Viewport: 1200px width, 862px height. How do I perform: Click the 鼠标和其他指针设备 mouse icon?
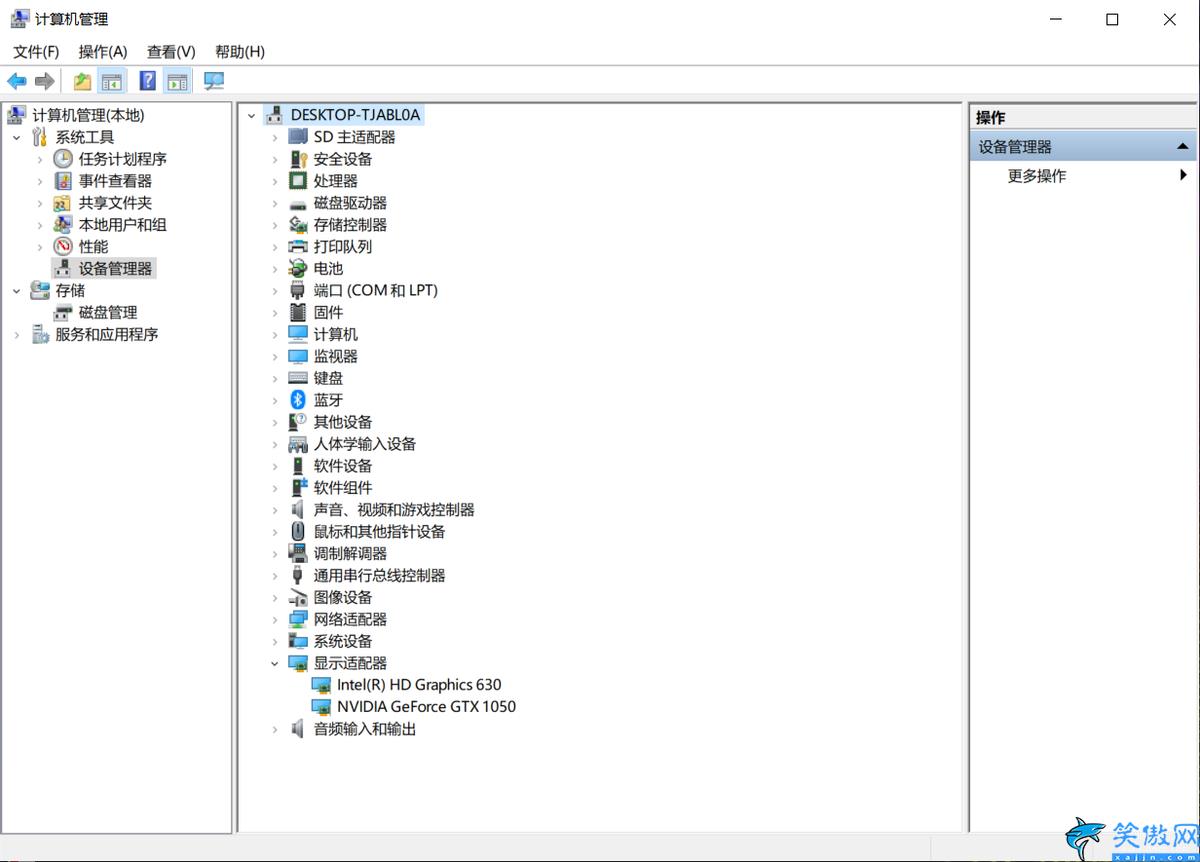[298, 531]
